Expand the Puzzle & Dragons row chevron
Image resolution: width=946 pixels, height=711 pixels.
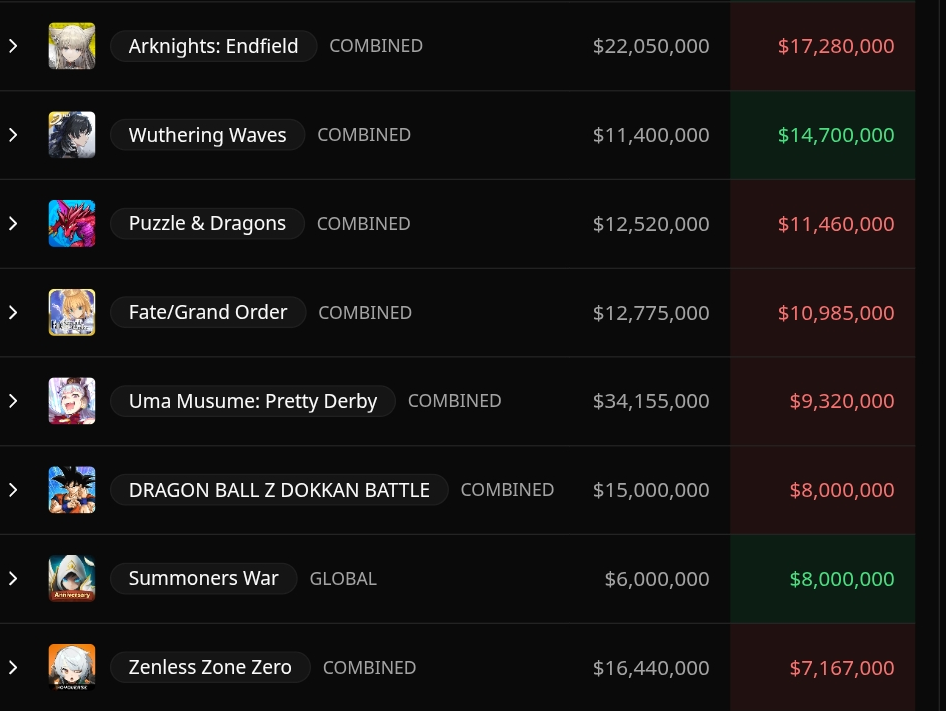tap(13, 223)
